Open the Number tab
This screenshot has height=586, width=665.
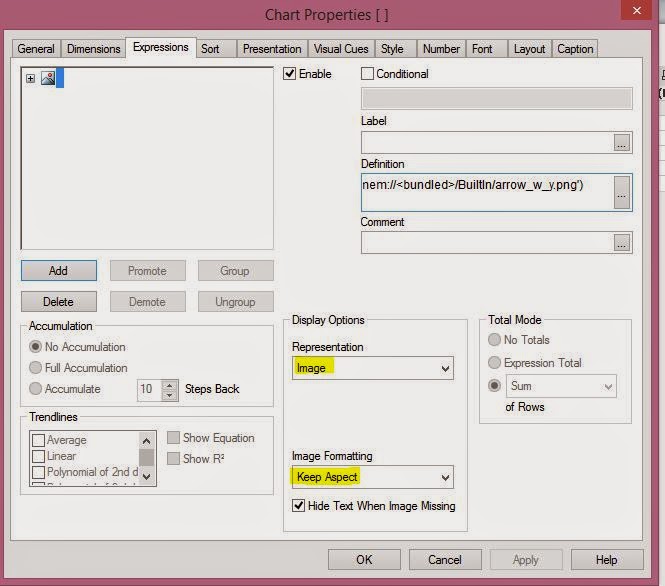point(441,49)
